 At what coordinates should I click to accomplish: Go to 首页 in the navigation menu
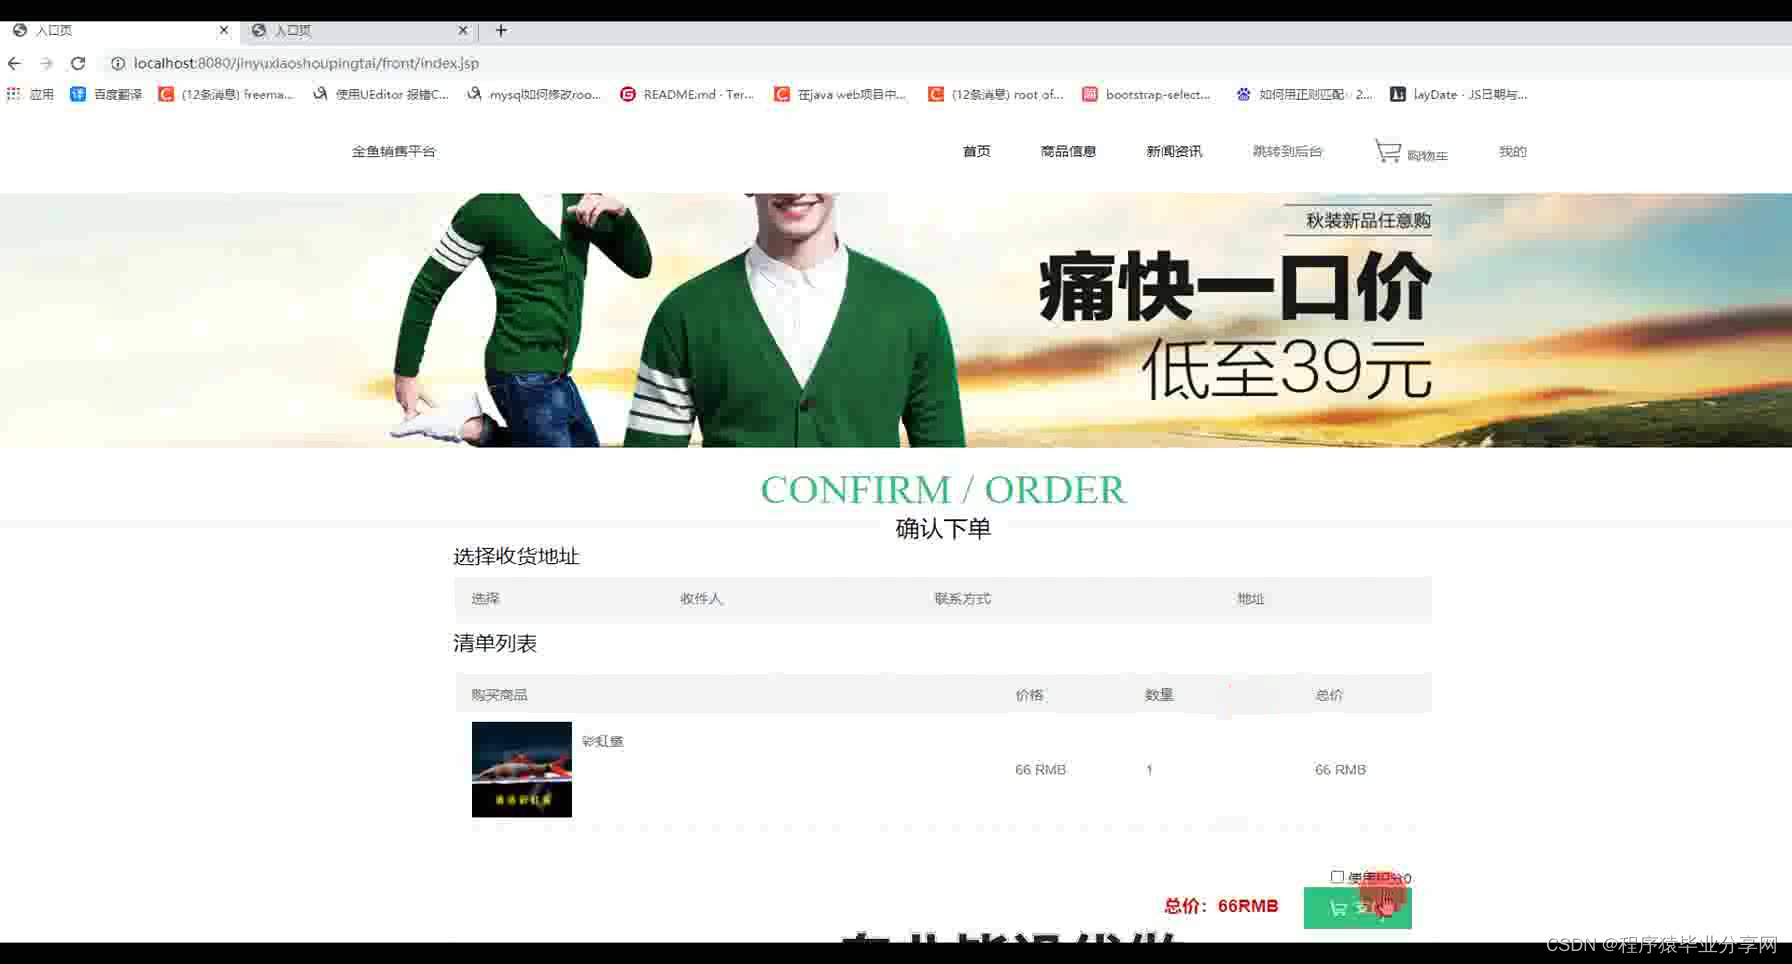point(976,151)
